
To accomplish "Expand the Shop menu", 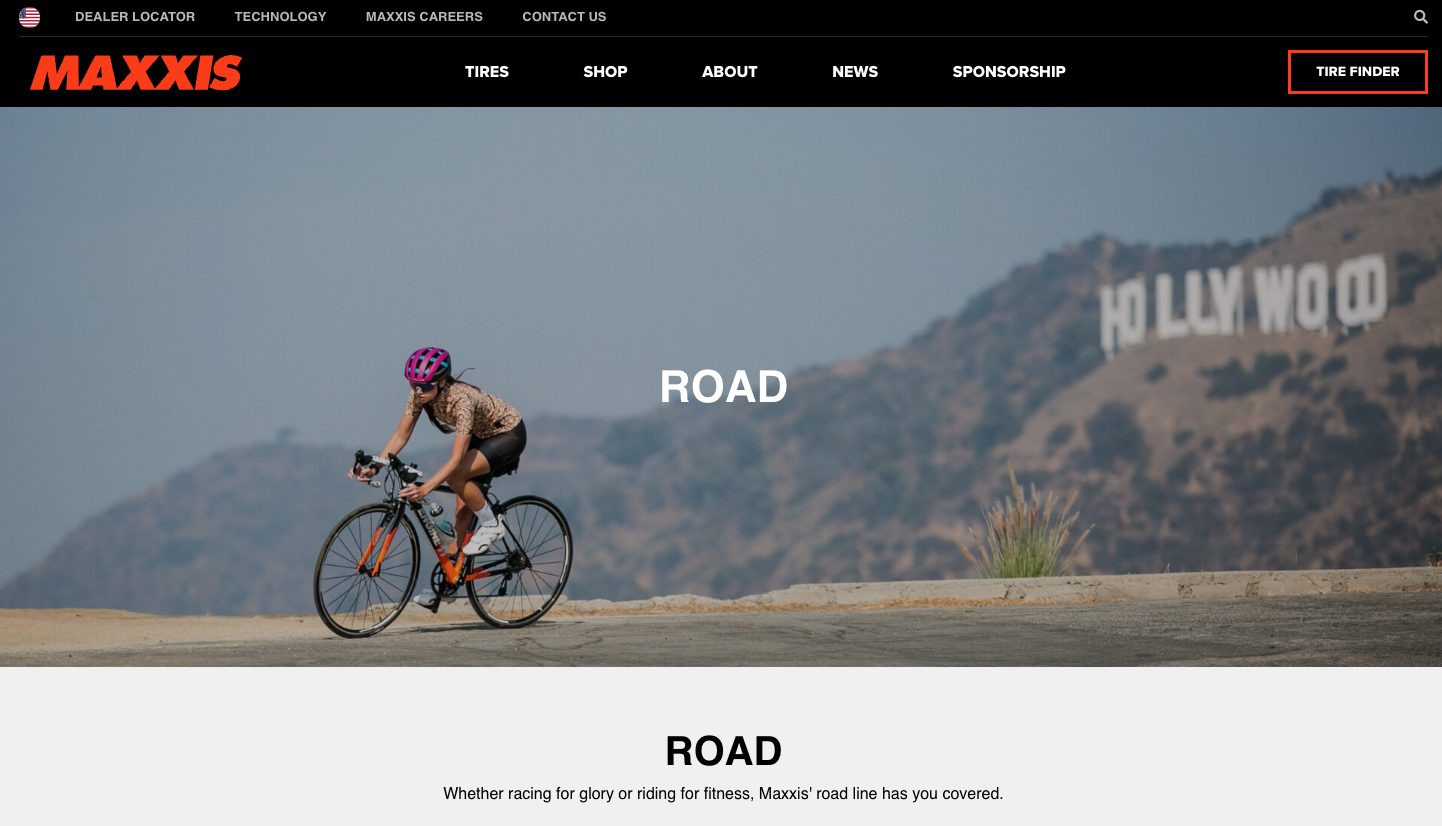I will [x=605, y=72].
